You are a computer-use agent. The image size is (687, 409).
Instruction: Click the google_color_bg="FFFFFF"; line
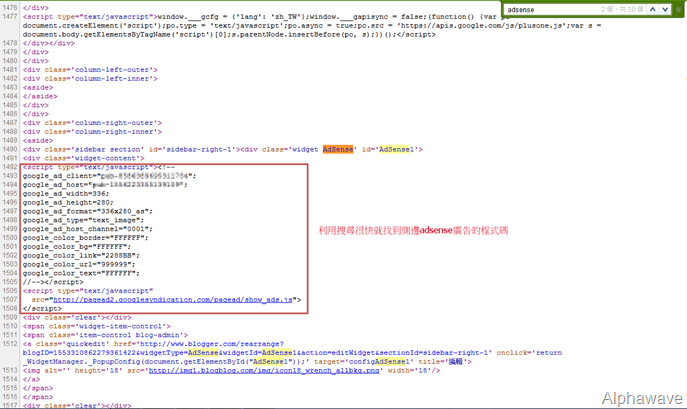tap(77, 247)
